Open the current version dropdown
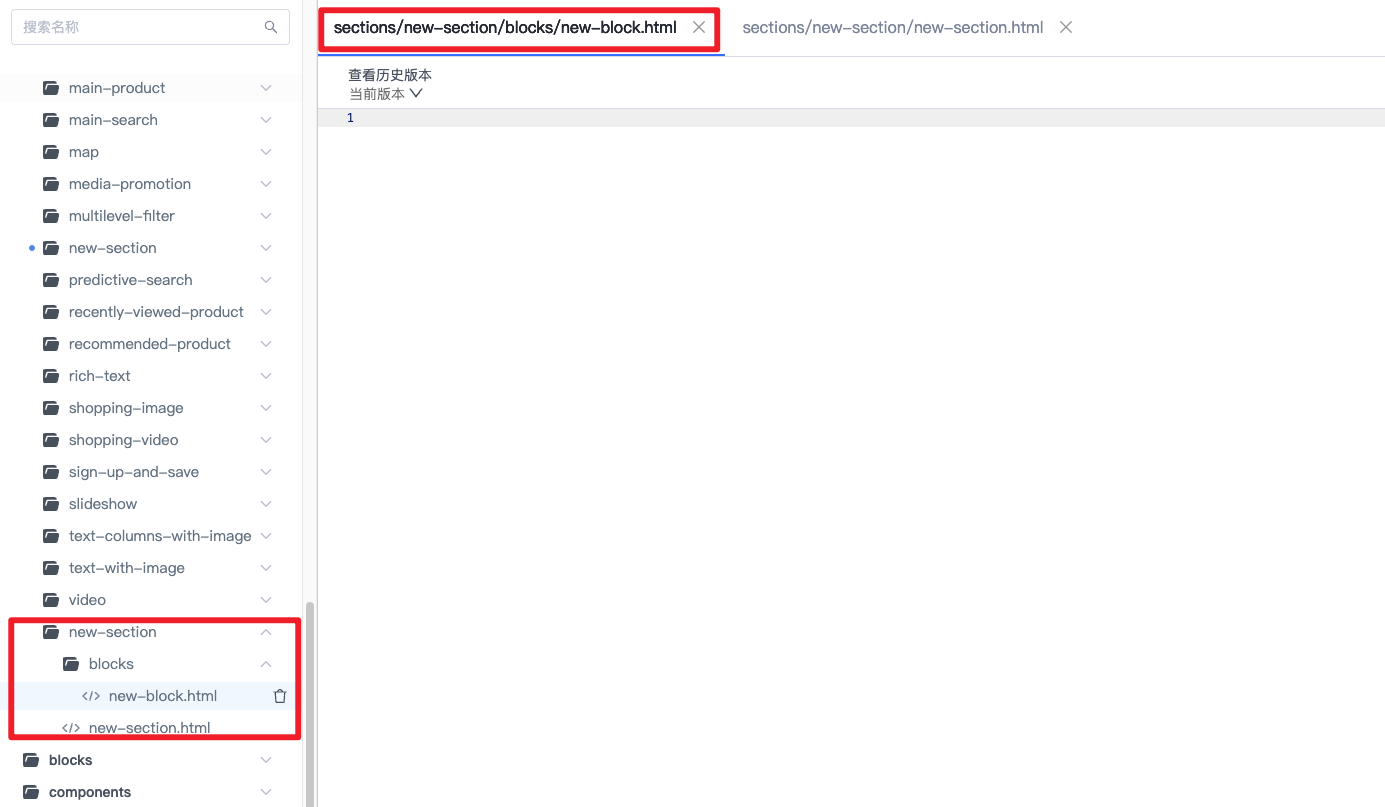Image resolution: width=1385 pixels, height=807 pixels. (x=386, y=94)
